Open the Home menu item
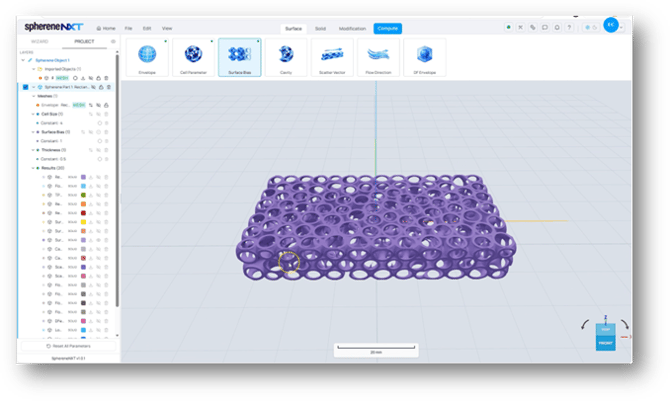Screen dimensions: 670x401 pos(106,28)
